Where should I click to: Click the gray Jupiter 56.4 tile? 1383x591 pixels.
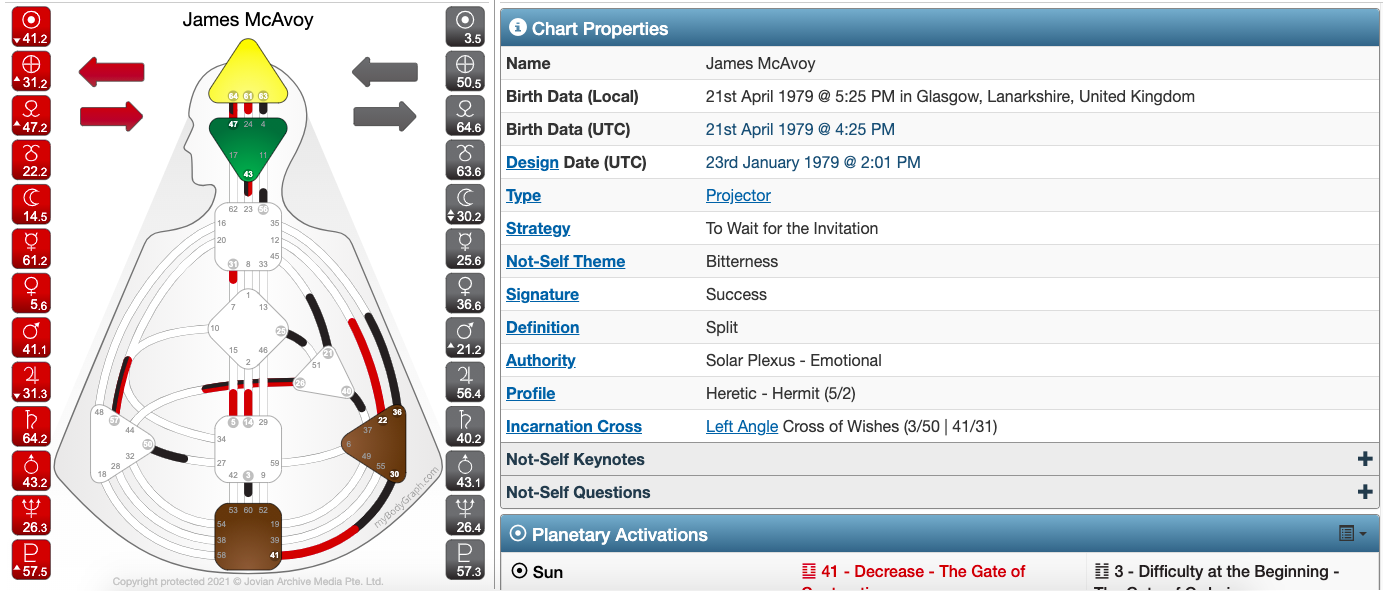click(464, 382)
